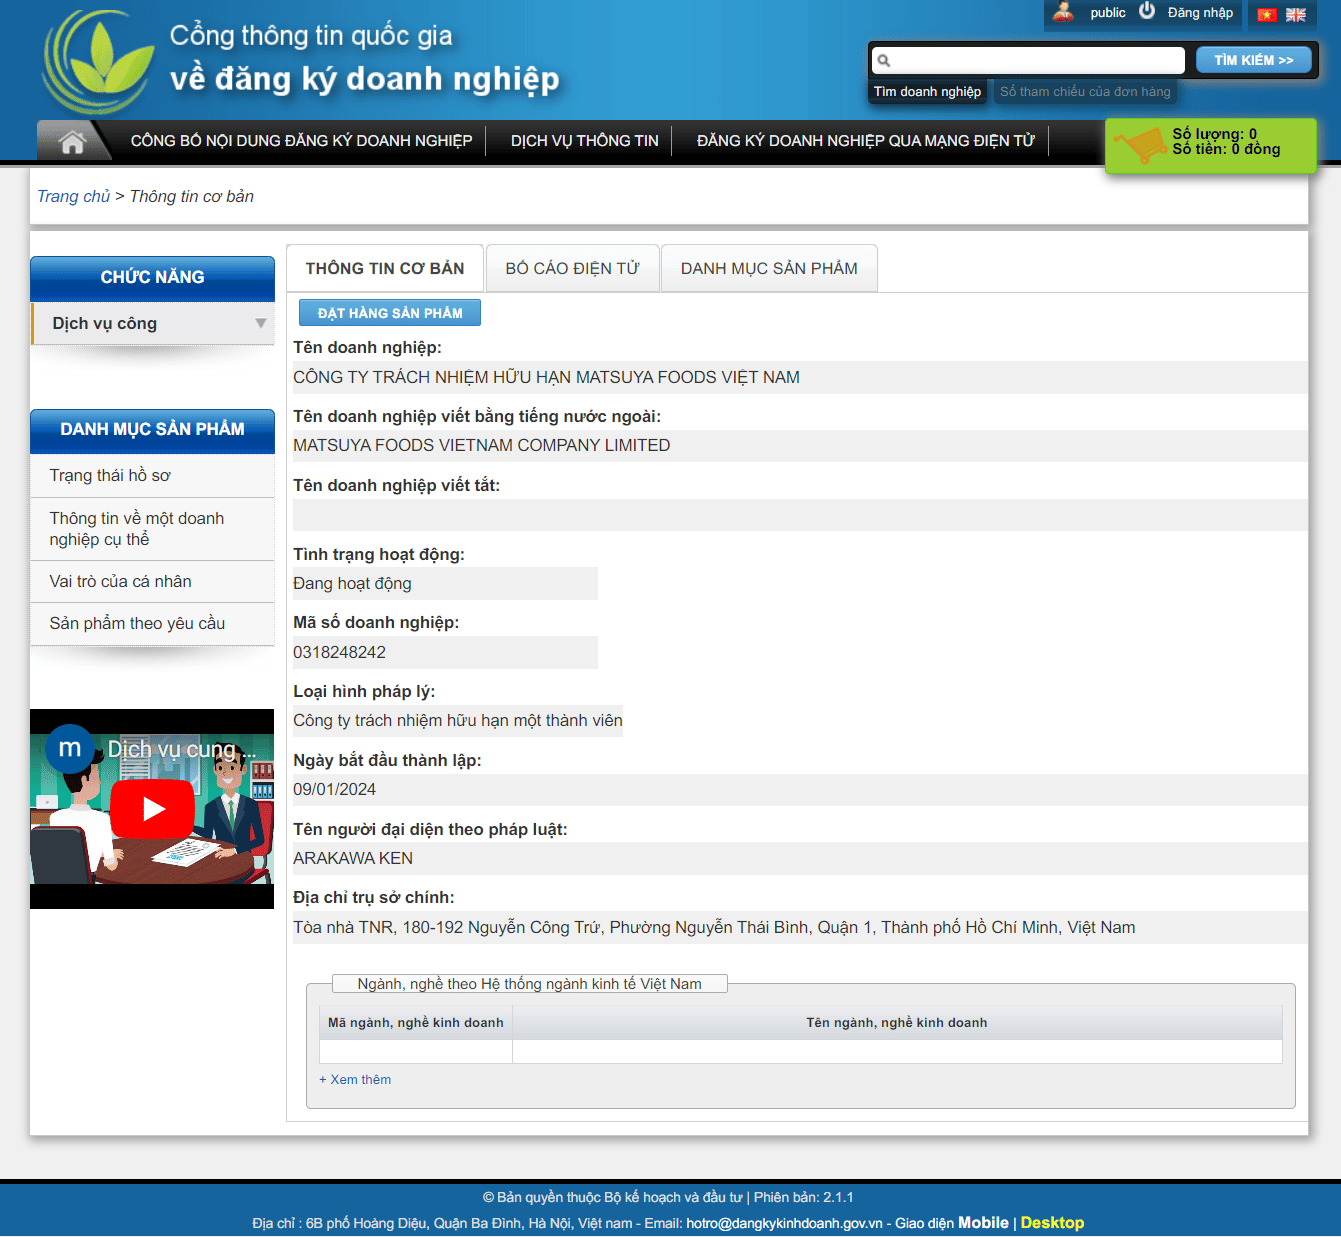Open Công bố nội dung đăng ký doanh nghiệp menu
The height and width of the screenshot is (1237, 1341).
click(x=301, y=141)
